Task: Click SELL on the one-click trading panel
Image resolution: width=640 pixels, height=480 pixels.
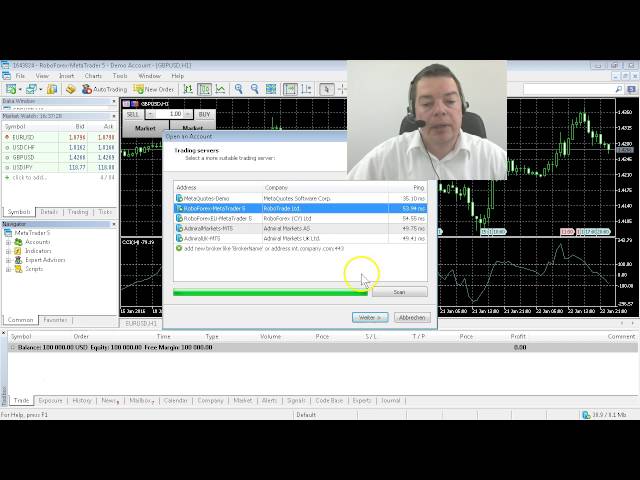Action: (x=133, y=115)
